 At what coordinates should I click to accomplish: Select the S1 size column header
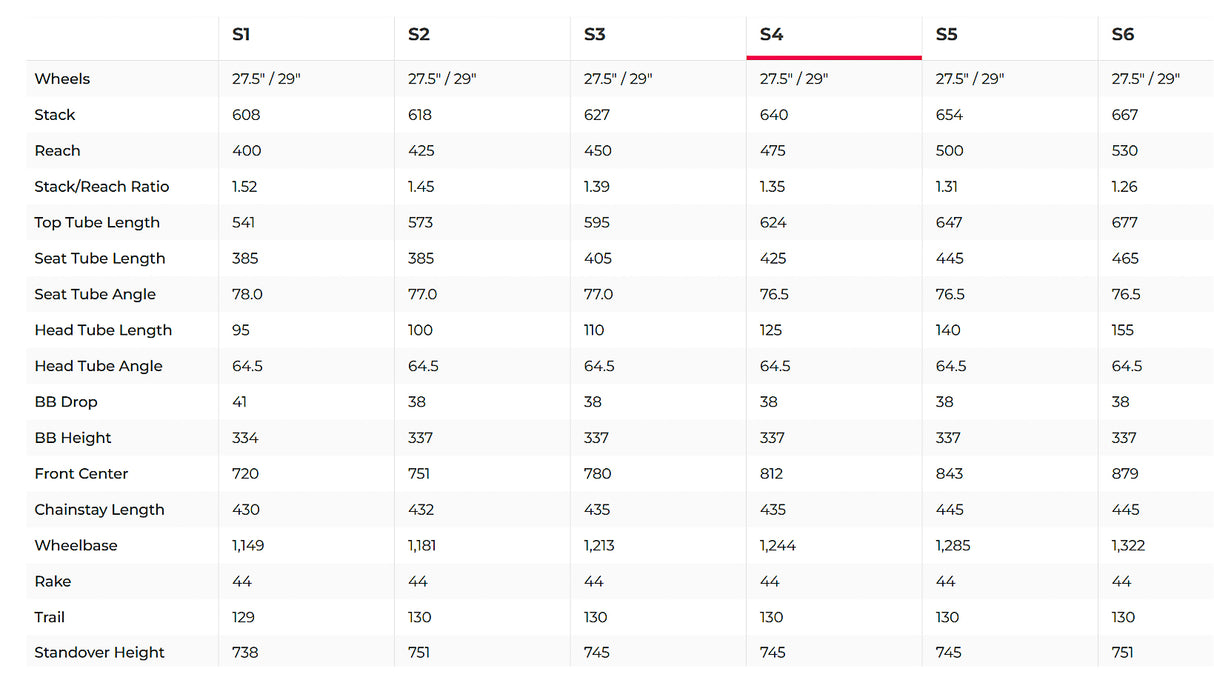(241, 35)
